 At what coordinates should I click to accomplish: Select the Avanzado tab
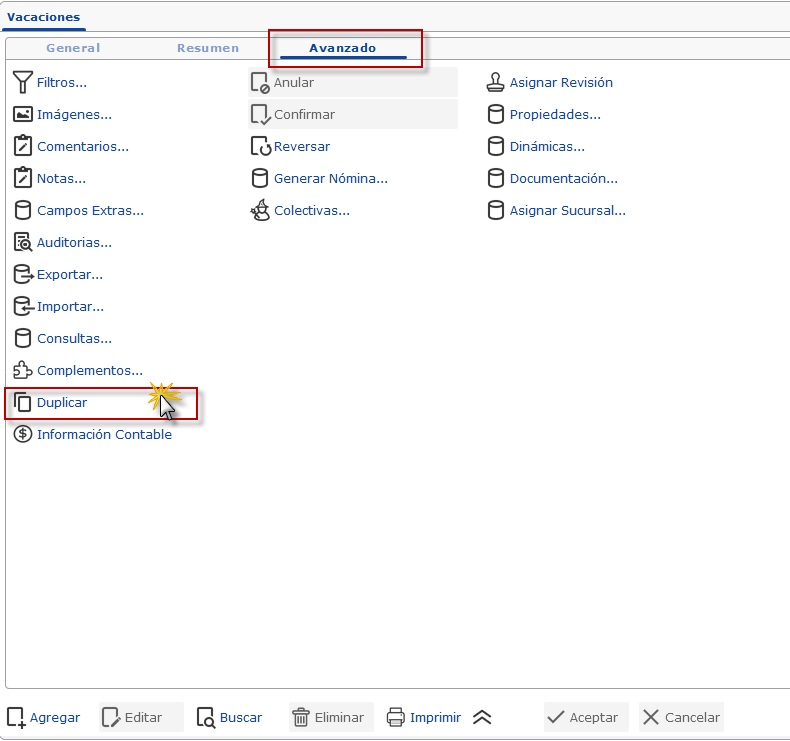[x=343, y=48]
